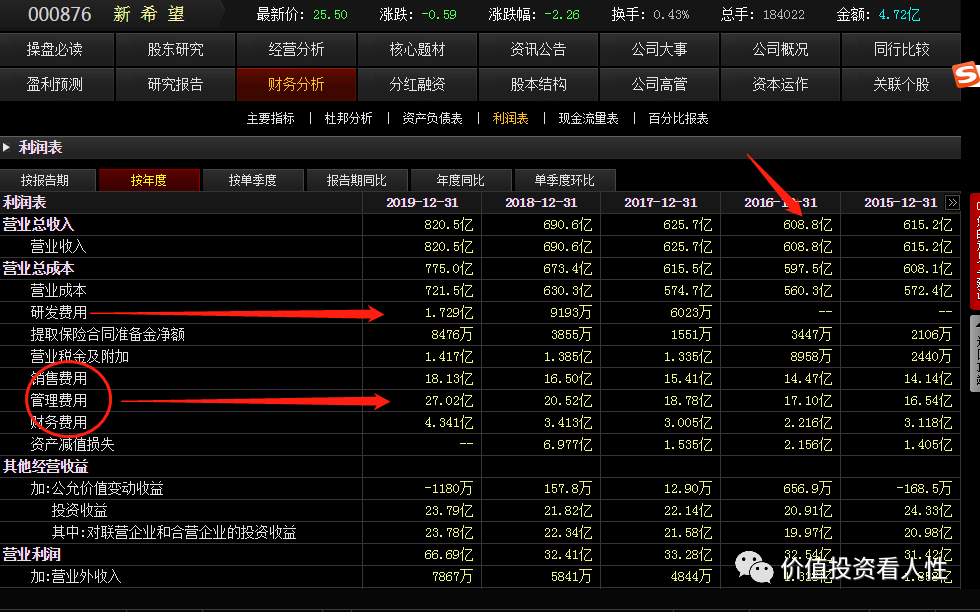Select 提取保险合同准备金净额 row label
Screen dimensions: 980x612
[x=108, y=334]
